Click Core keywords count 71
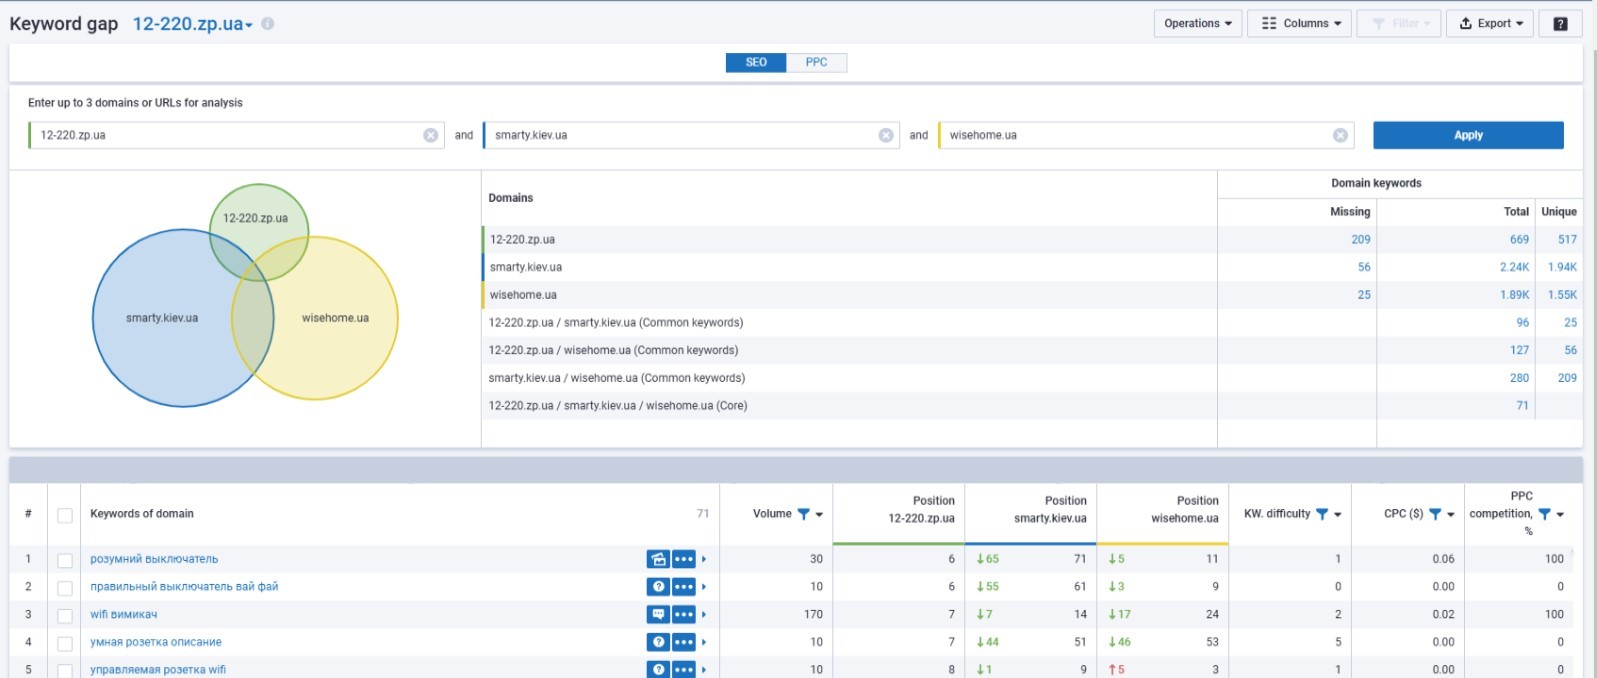Screen dimensions: 1597x678 (x=1522, y=406)
